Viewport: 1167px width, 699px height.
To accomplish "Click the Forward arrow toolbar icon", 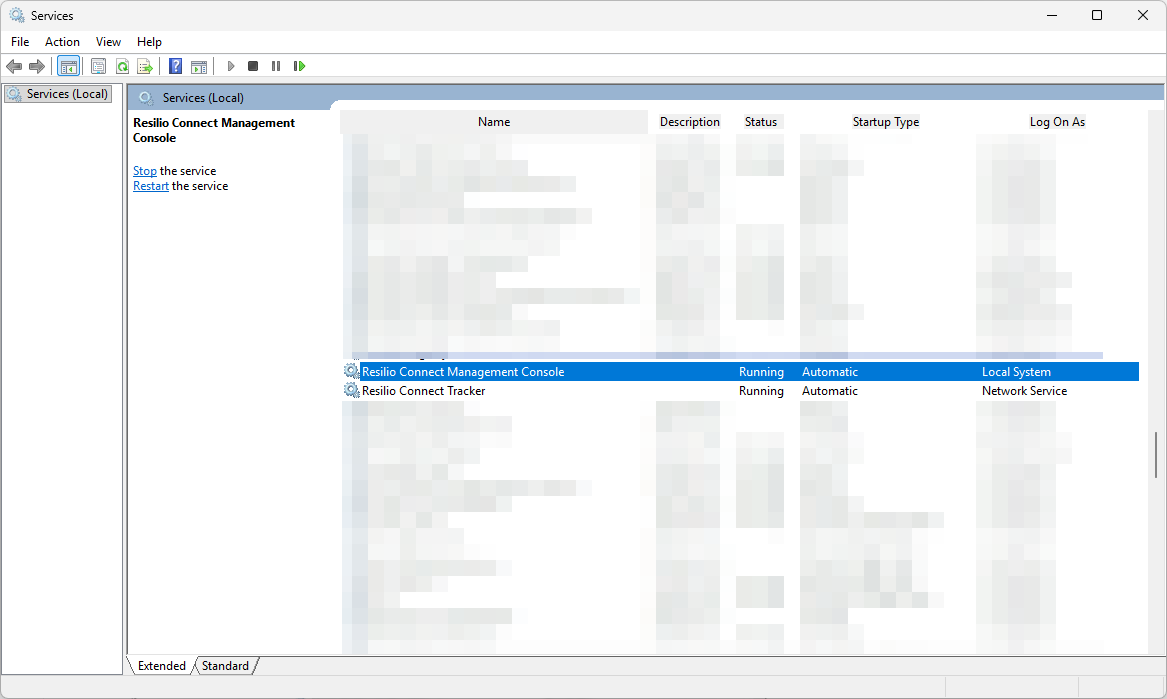I will 37,66.
